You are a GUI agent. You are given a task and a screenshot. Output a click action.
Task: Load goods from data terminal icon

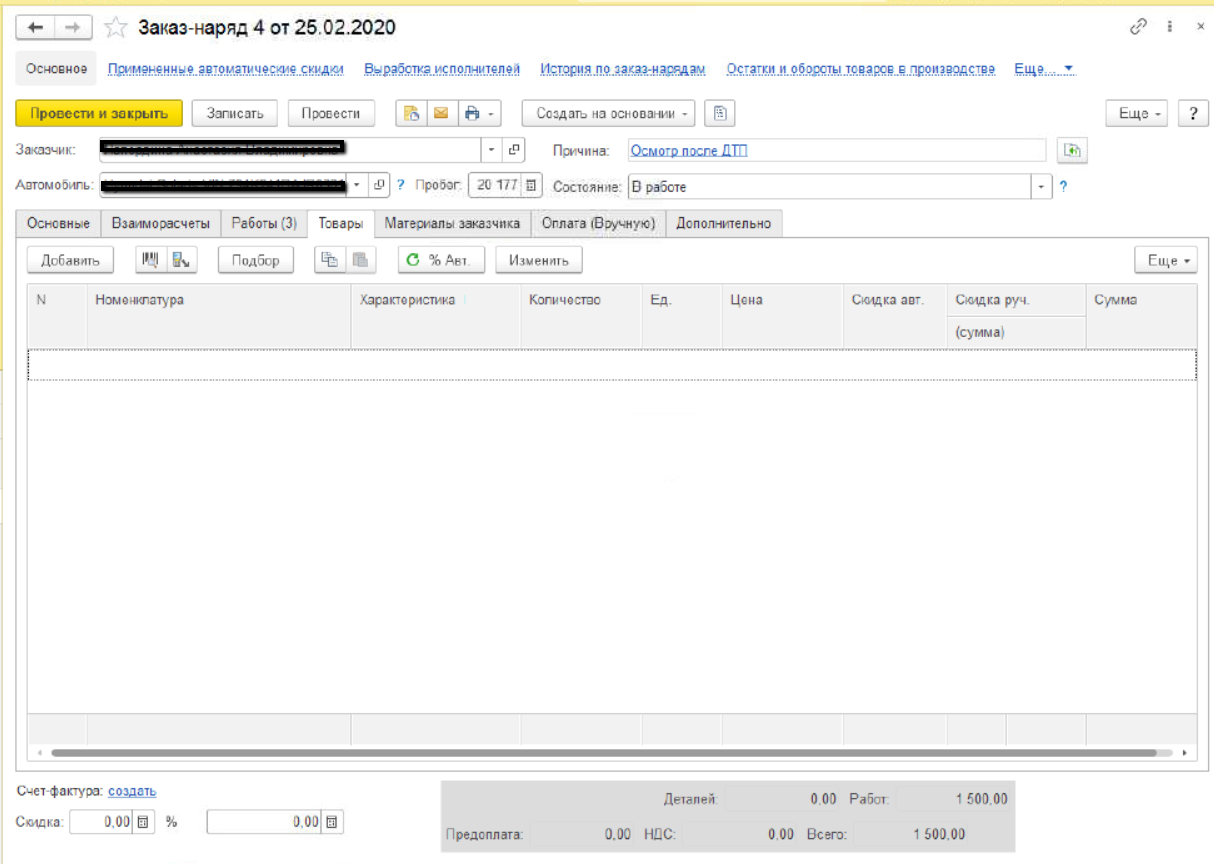[x=182, y=260]
